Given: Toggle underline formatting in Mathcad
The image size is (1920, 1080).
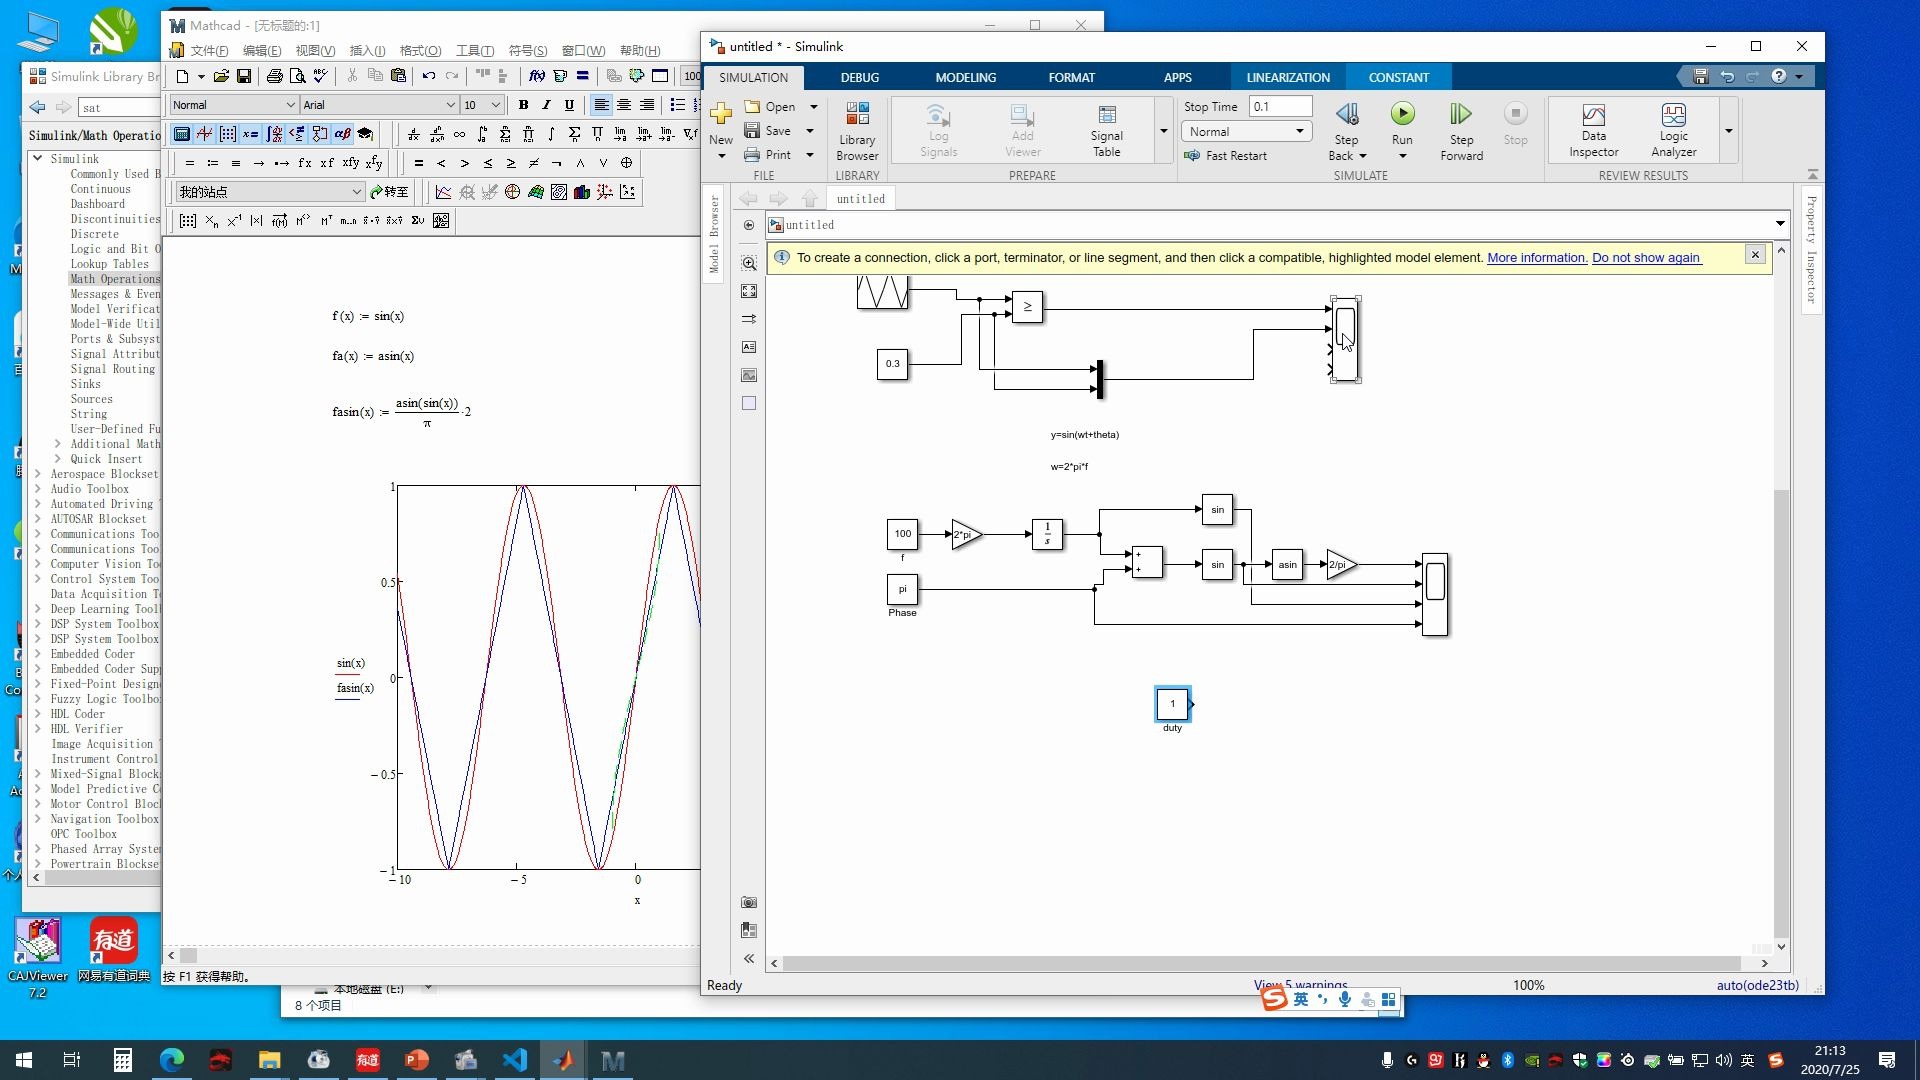Looking at the screenshot, I should 569,105.
